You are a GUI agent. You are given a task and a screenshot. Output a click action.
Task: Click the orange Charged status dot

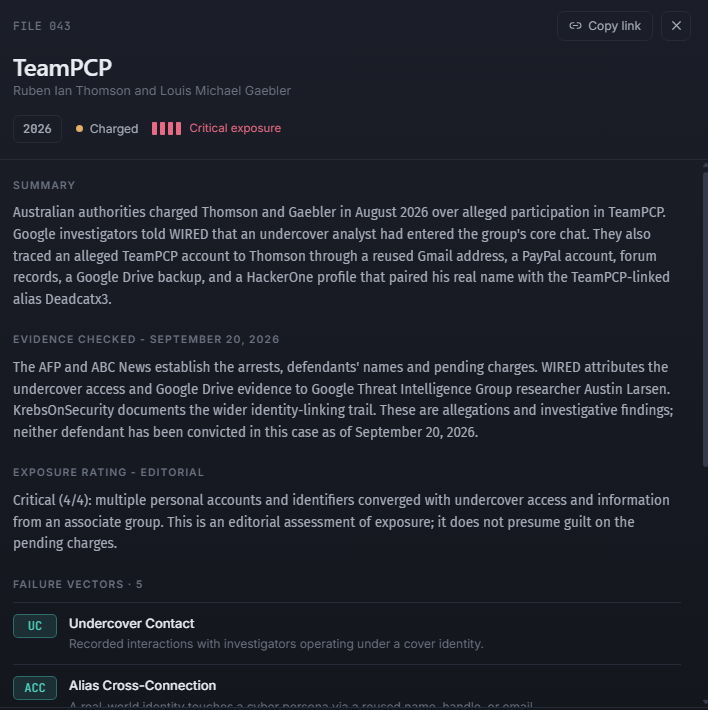pos(79,129)
